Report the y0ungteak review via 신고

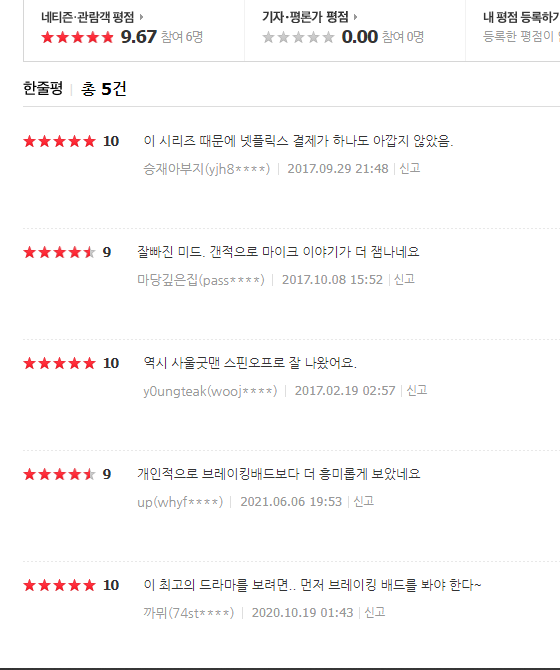(x=416, y=390)
